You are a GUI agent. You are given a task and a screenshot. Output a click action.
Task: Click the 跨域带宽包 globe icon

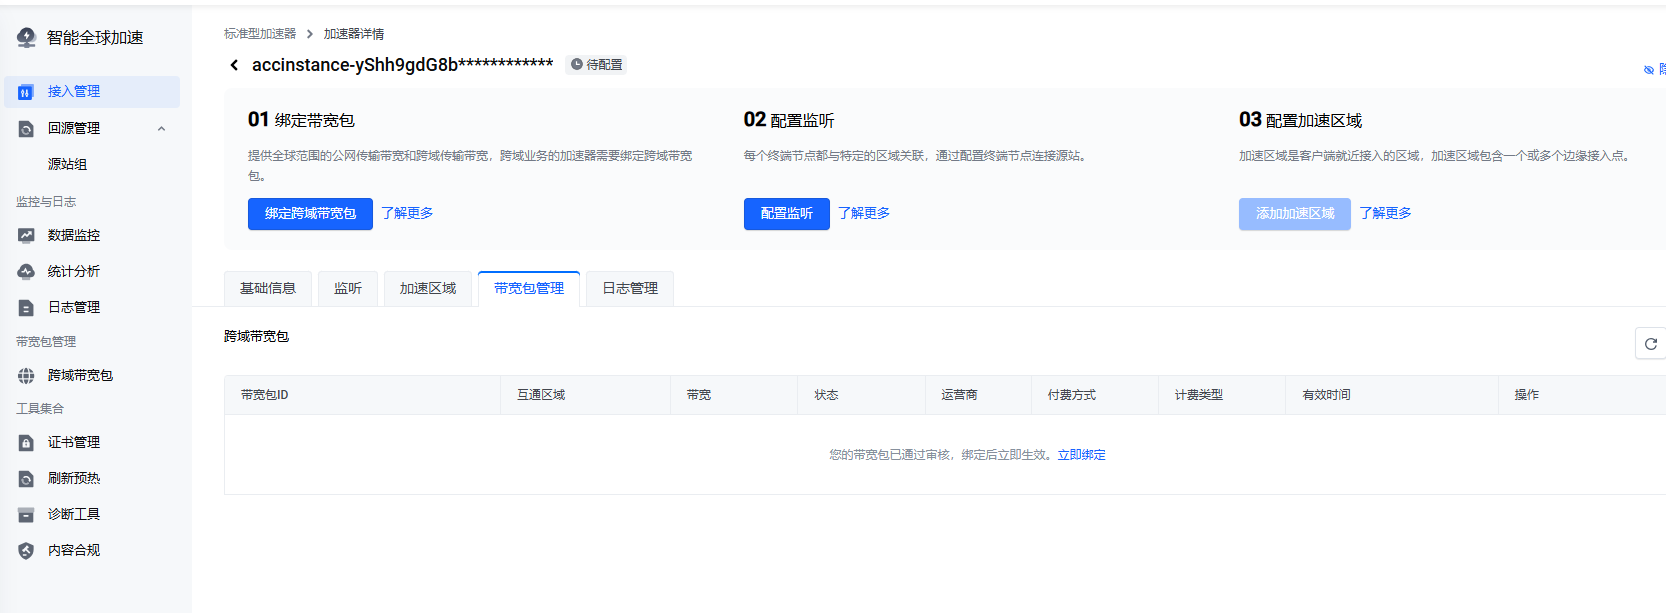(x=26, y=376)
